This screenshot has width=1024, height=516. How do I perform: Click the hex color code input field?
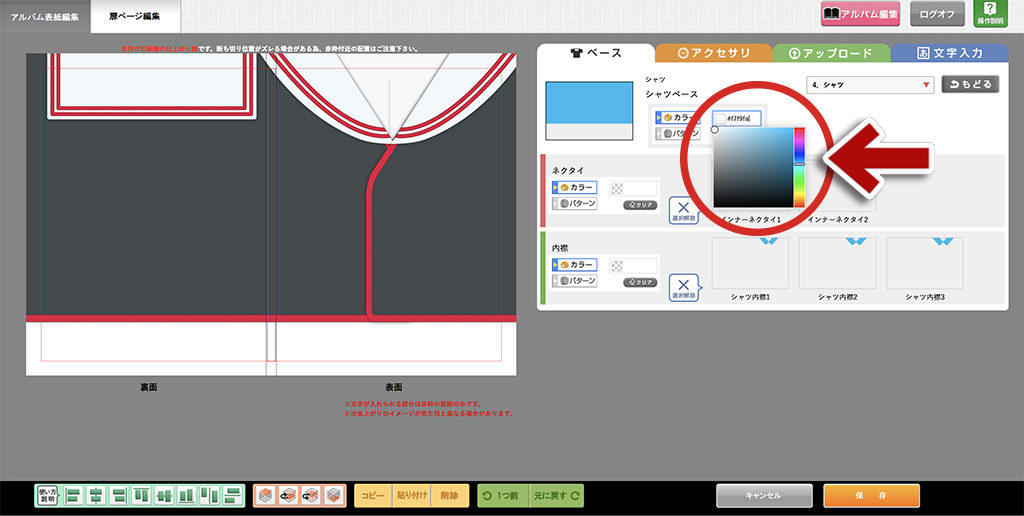[x=737, y=118]
